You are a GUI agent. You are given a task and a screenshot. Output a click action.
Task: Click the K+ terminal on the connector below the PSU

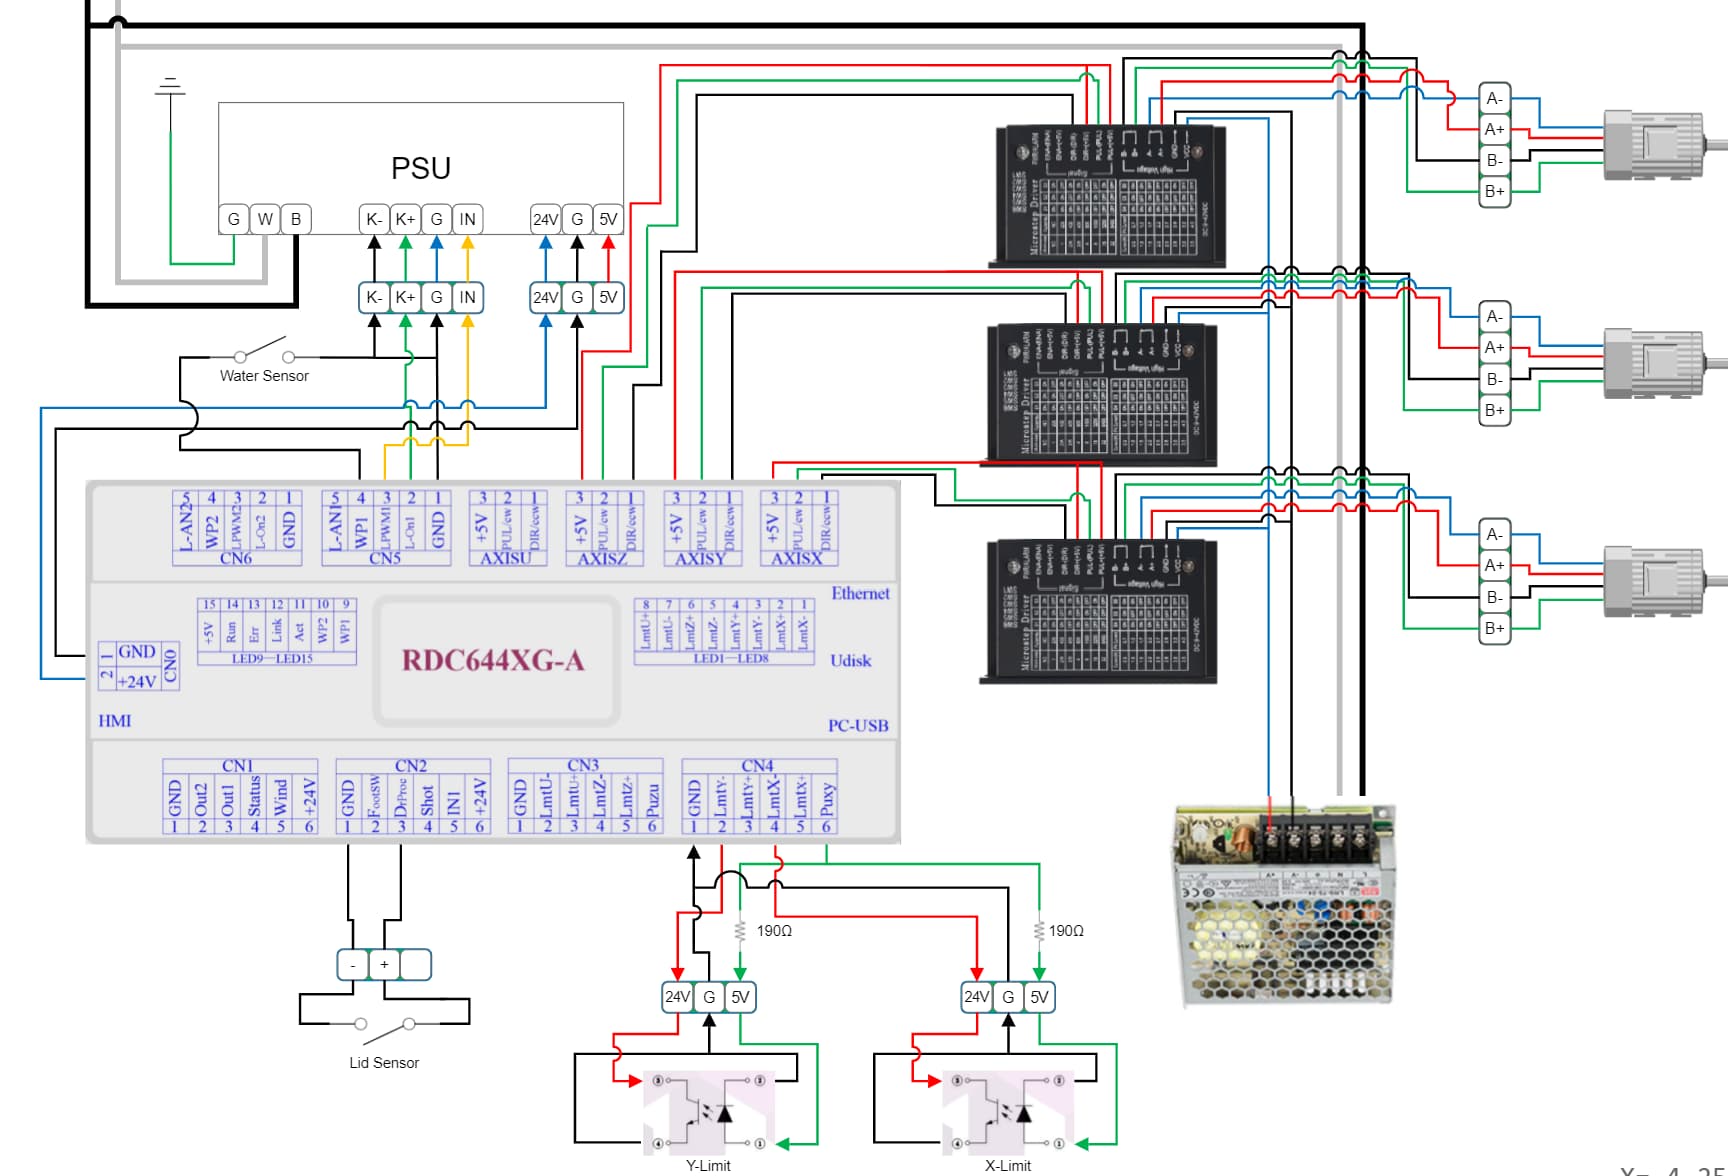pos(405,297)
